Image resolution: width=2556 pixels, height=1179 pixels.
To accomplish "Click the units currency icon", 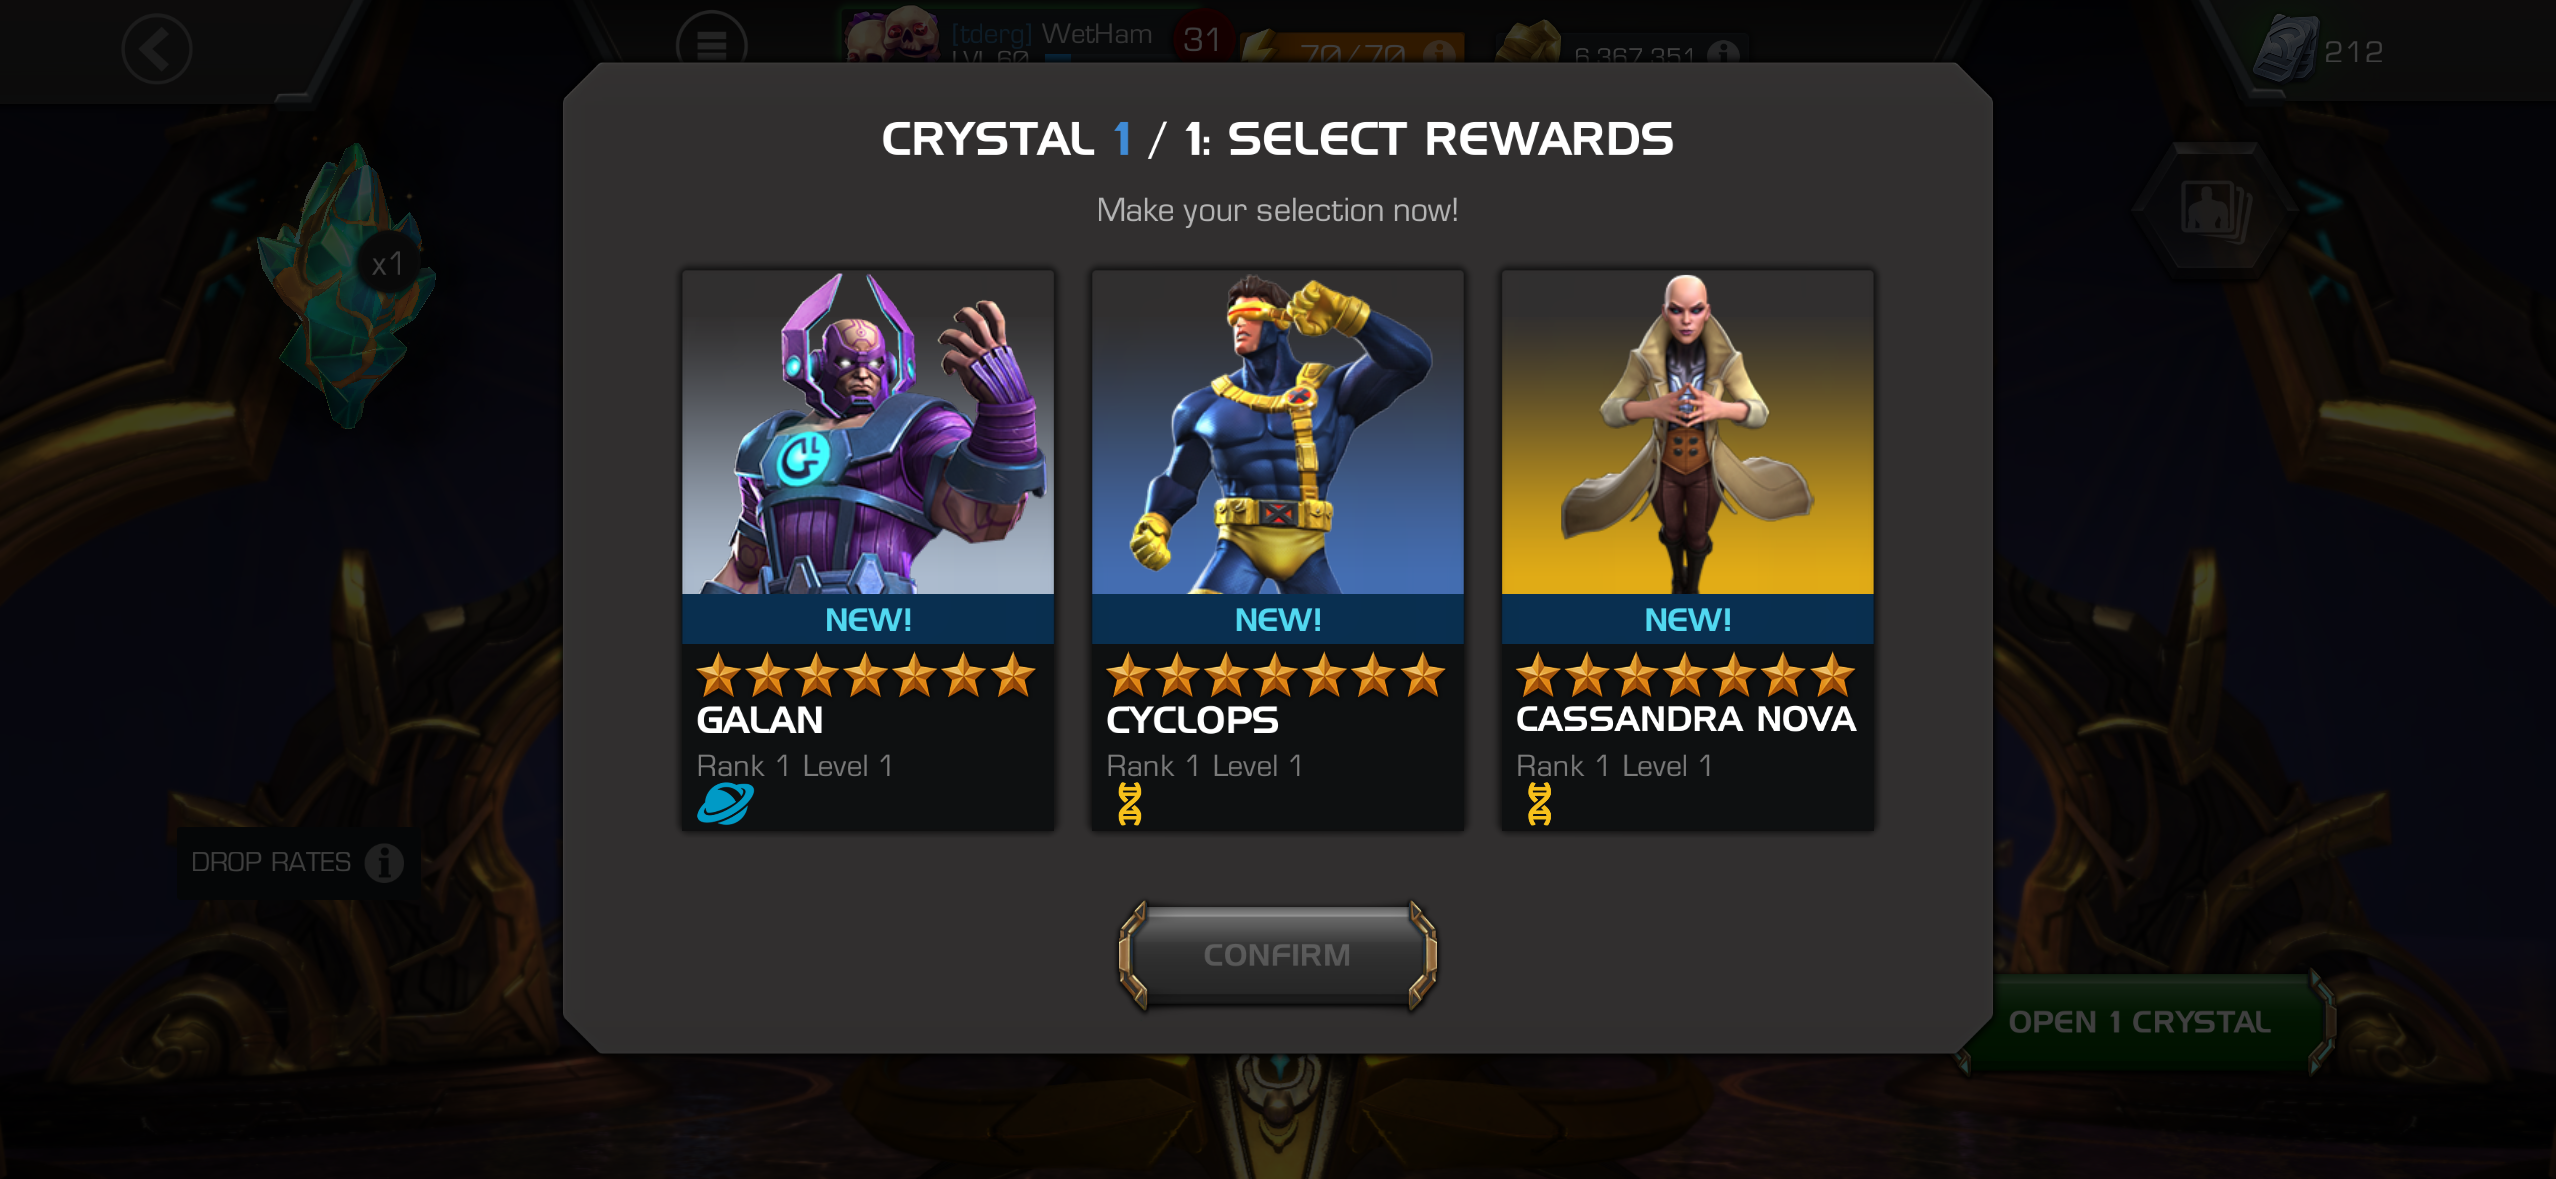I will pos(2284,49).
